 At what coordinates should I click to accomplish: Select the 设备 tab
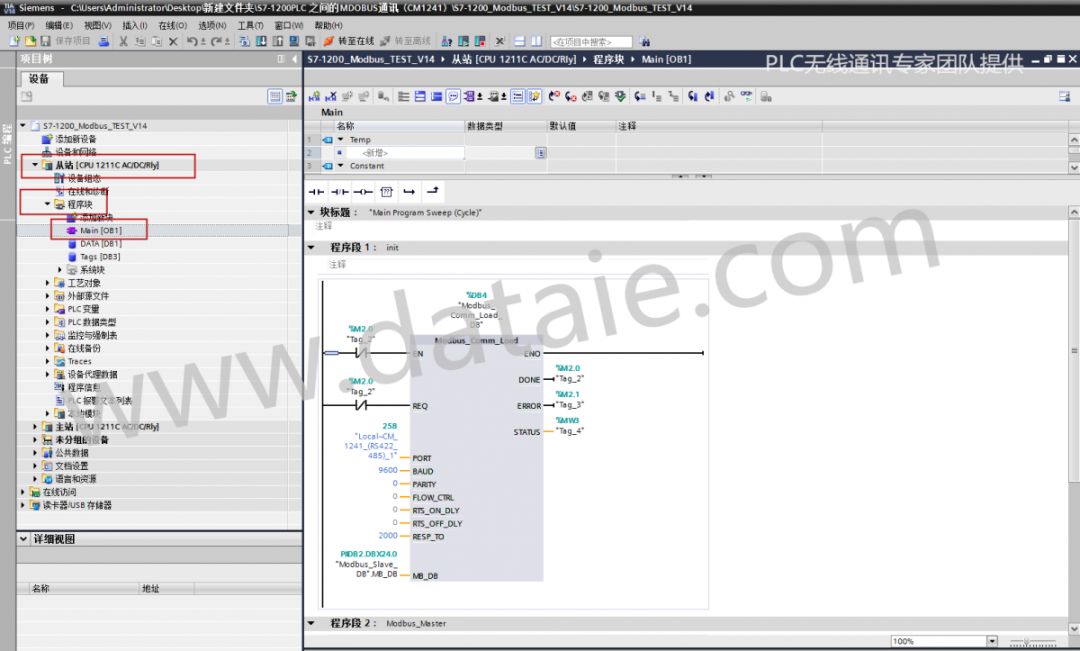[x=40, y=79]
